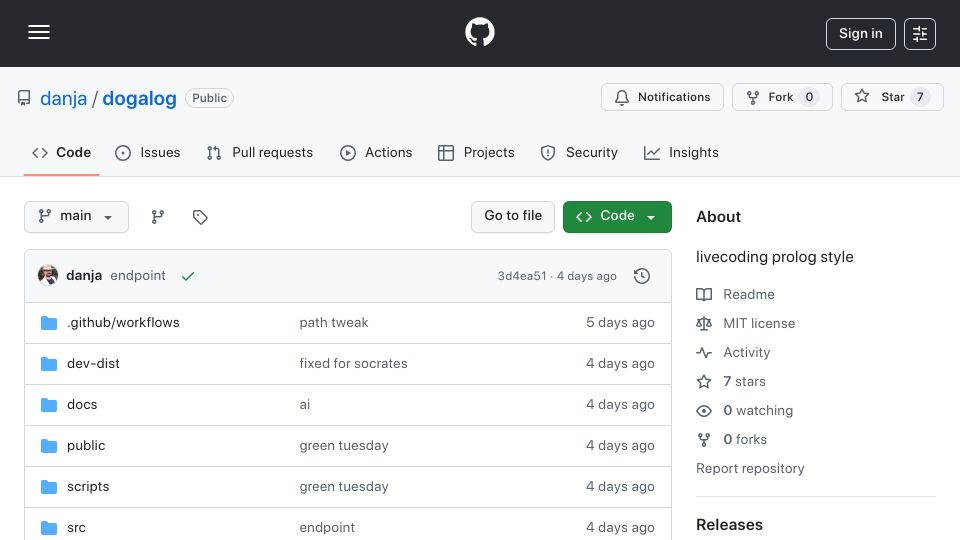View branches via branch icon
Viewport: 960px width, 540px height.
(x=158, y=217)
